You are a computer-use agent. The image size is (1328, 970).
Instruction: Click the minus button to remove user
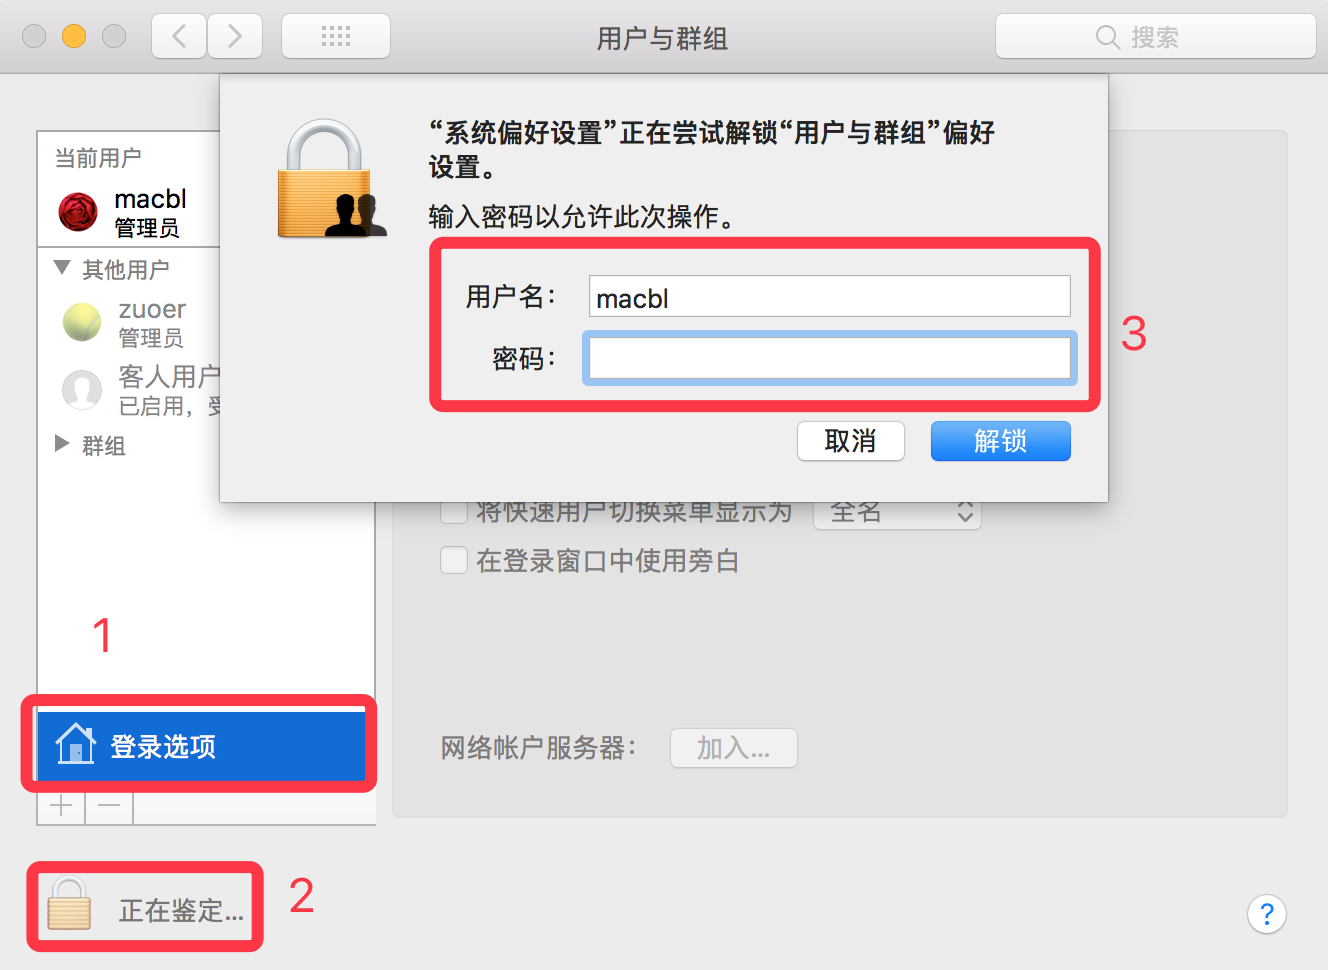click(x=109, y=806)
